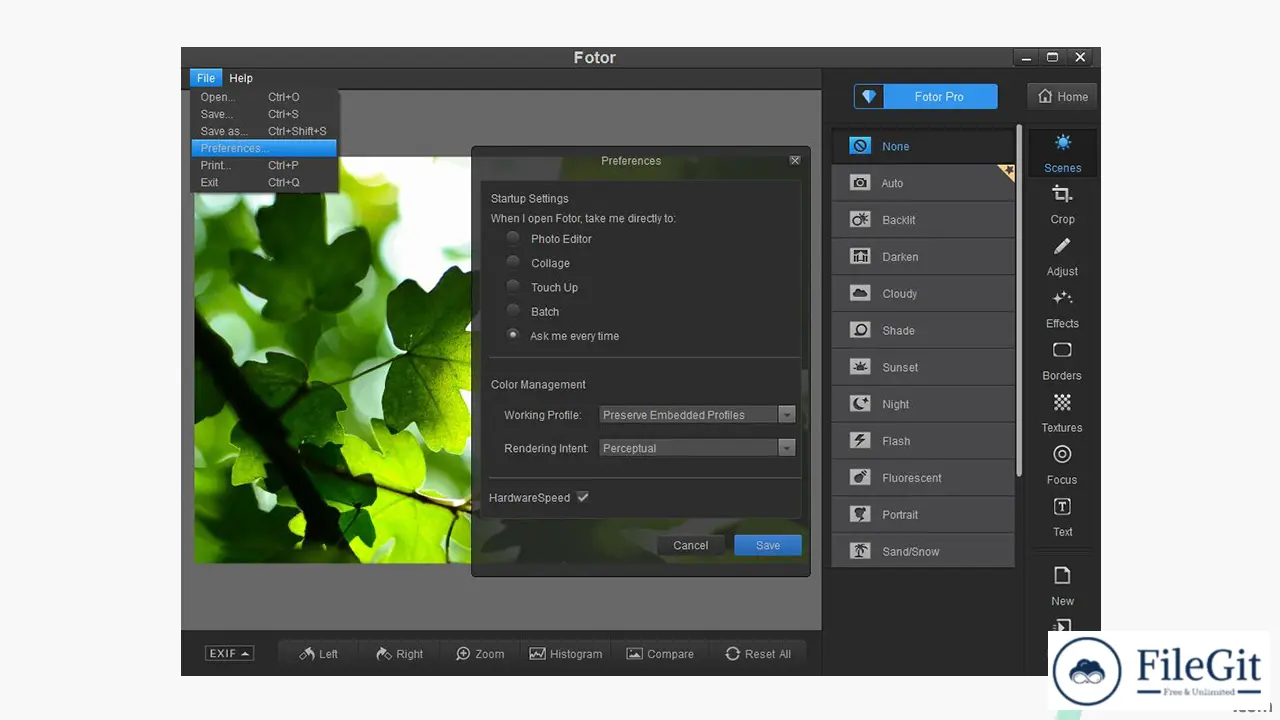Toggle the HardwareSpeed checkbox
The width and height of the screenshot is (1280, 720).
tap(583, 497)
